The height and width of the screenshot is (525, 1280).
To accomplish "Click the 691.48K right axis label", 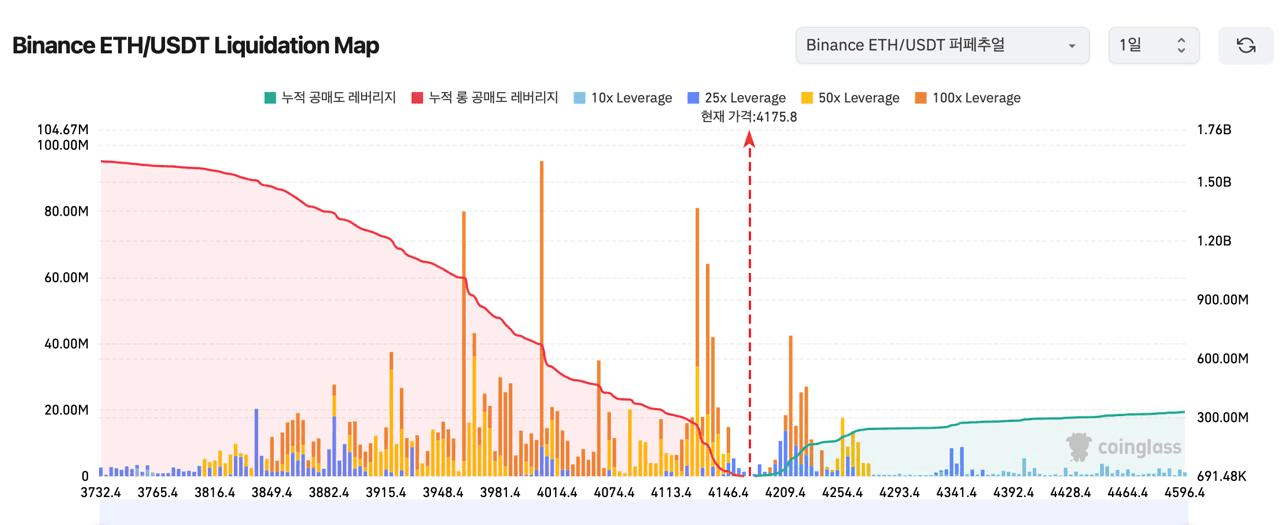I will [1220, 476].
